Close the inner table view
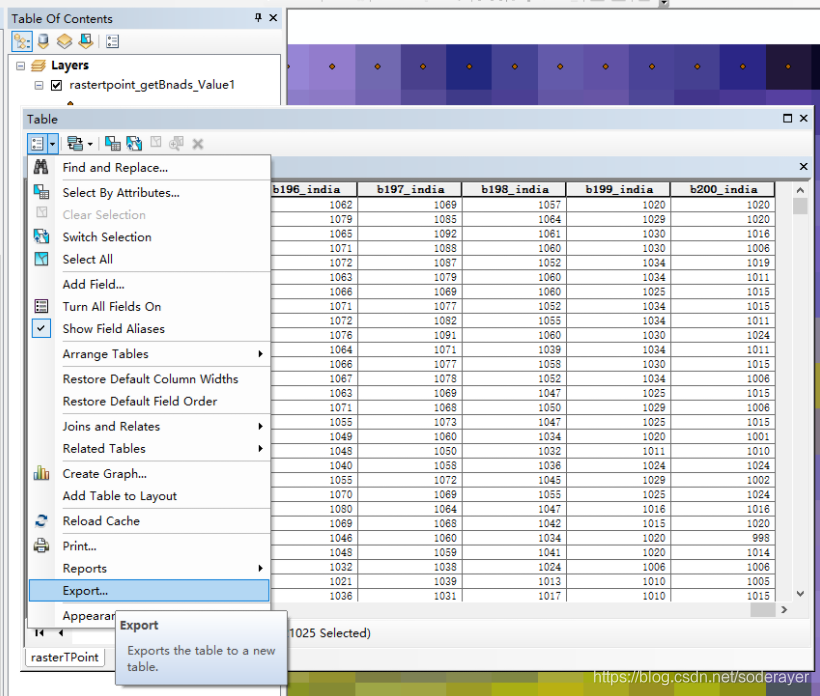 [x=804, y=166]
